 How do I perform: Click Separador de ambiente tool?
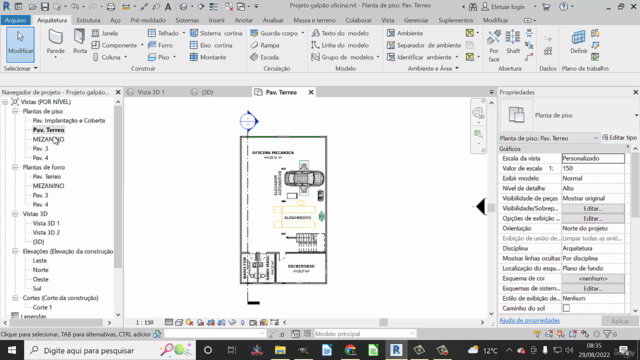pos(424,45)
